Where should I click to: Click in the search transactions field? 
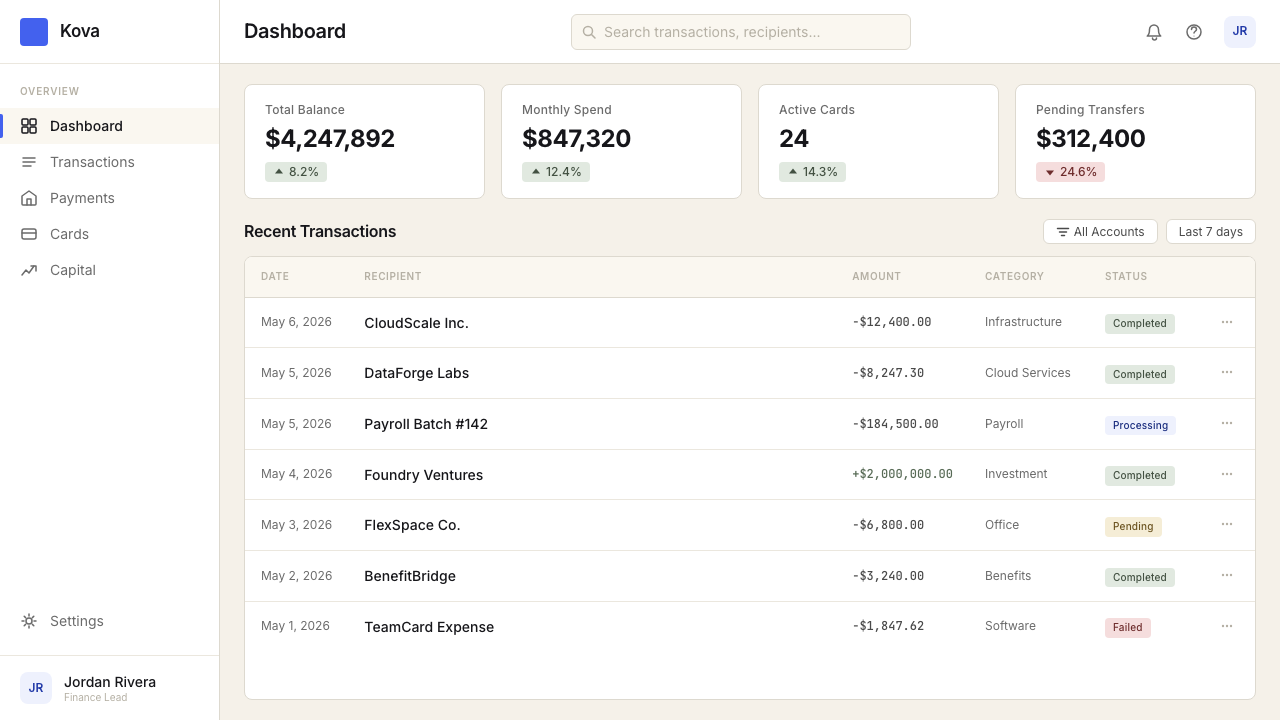[x=741, y=32]
